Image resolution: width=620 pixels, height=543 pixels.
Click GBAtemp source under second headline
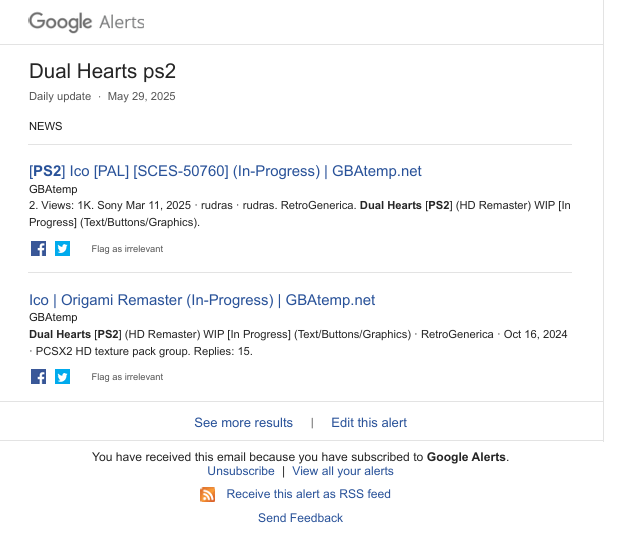pos(53,318)
